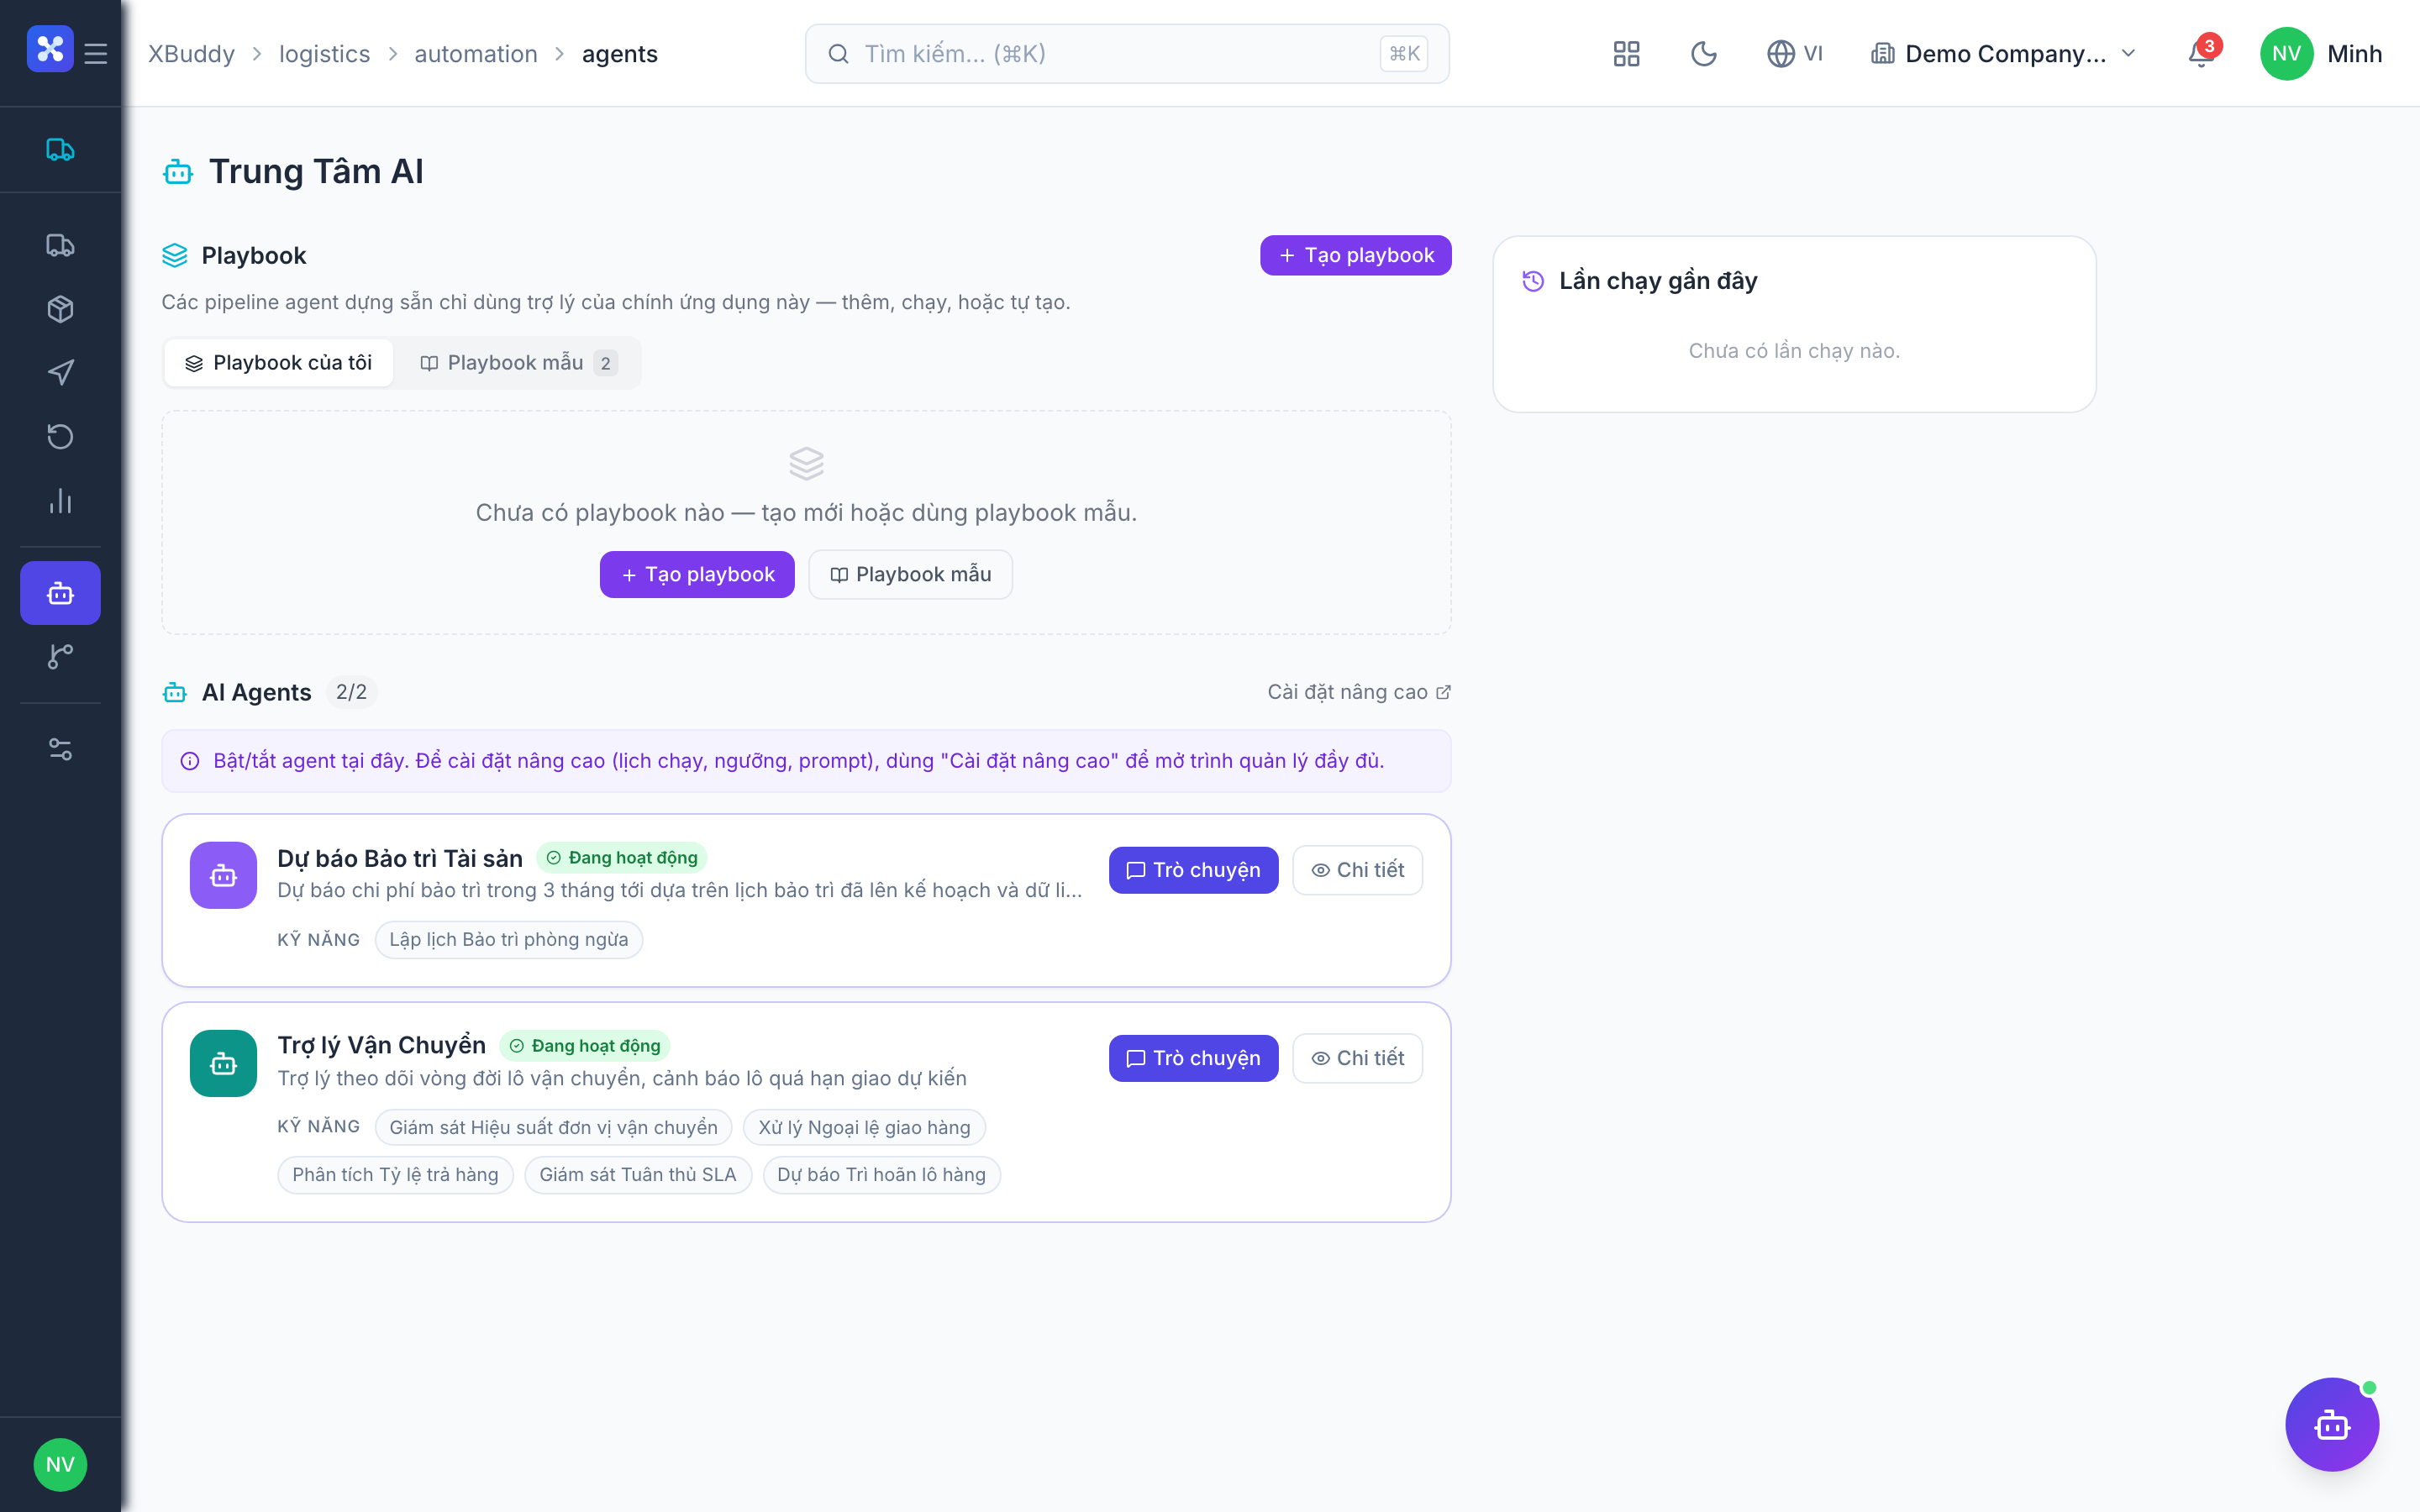Open the git branch workflow sidebar icon
Viewport: 2420px width, 1512px height.
60,656
